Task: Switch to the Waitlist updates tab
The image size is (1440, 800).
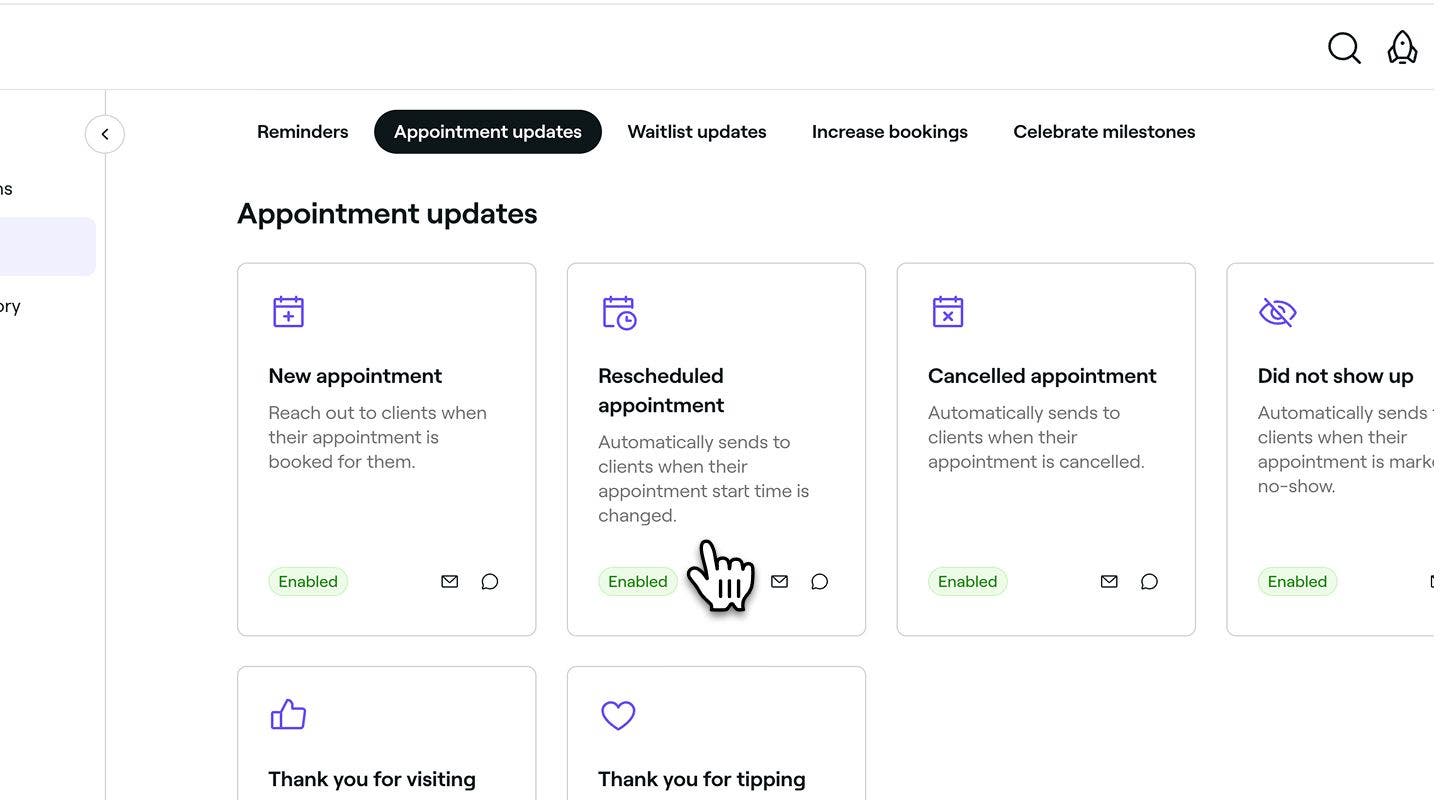Action: (x=697, y=132)
